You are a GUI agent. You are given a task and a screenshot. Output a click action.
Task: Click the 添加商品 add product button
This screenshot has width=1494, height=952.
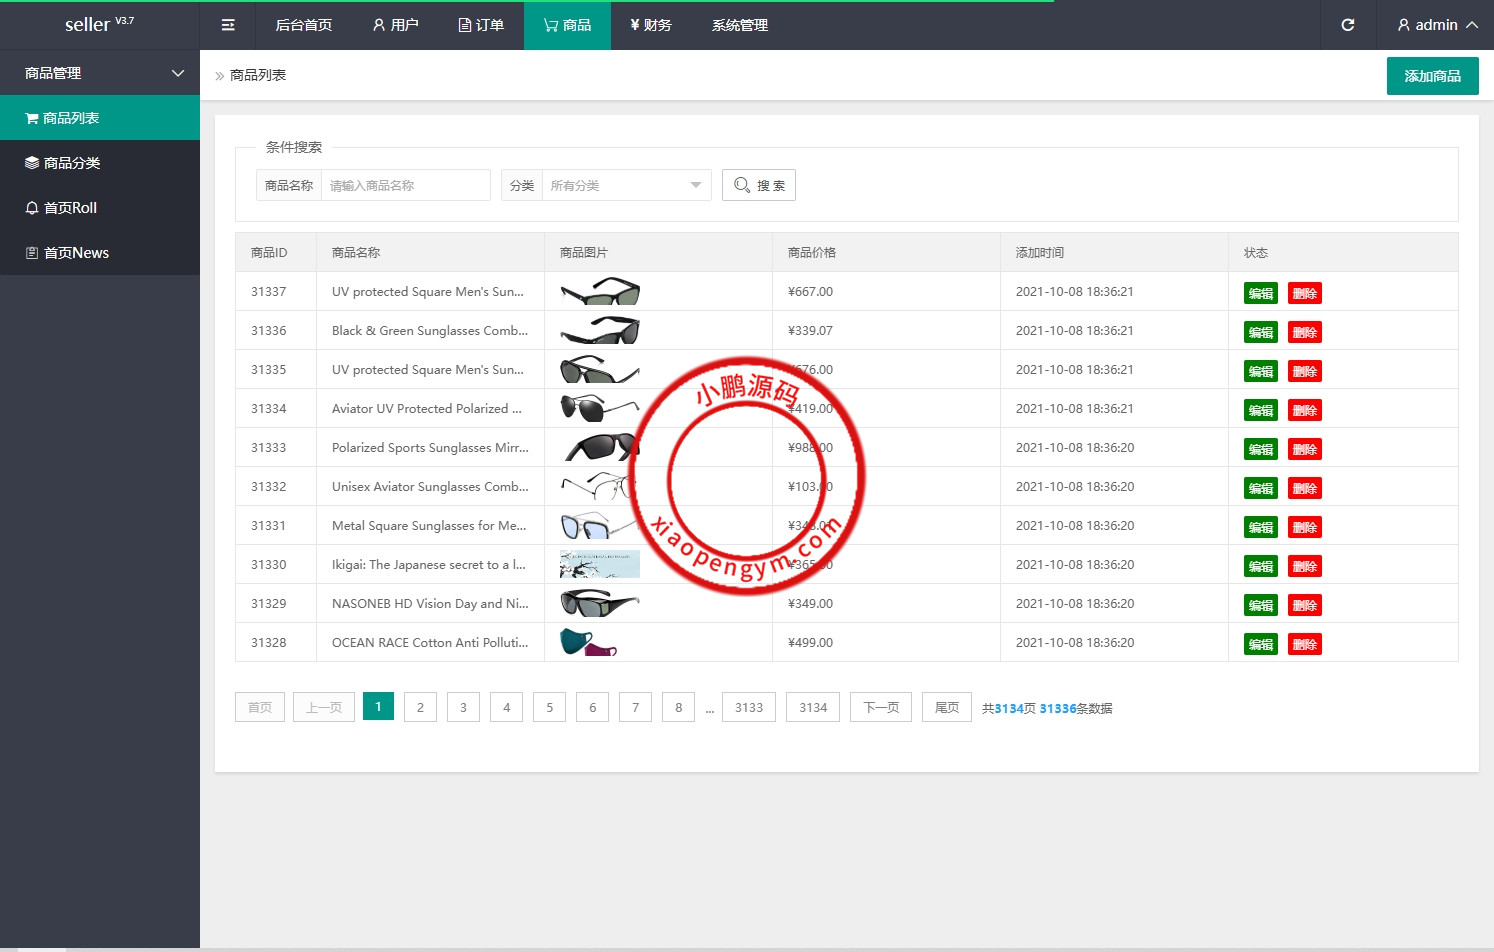pyautogui.click(x=1432, y=76)
